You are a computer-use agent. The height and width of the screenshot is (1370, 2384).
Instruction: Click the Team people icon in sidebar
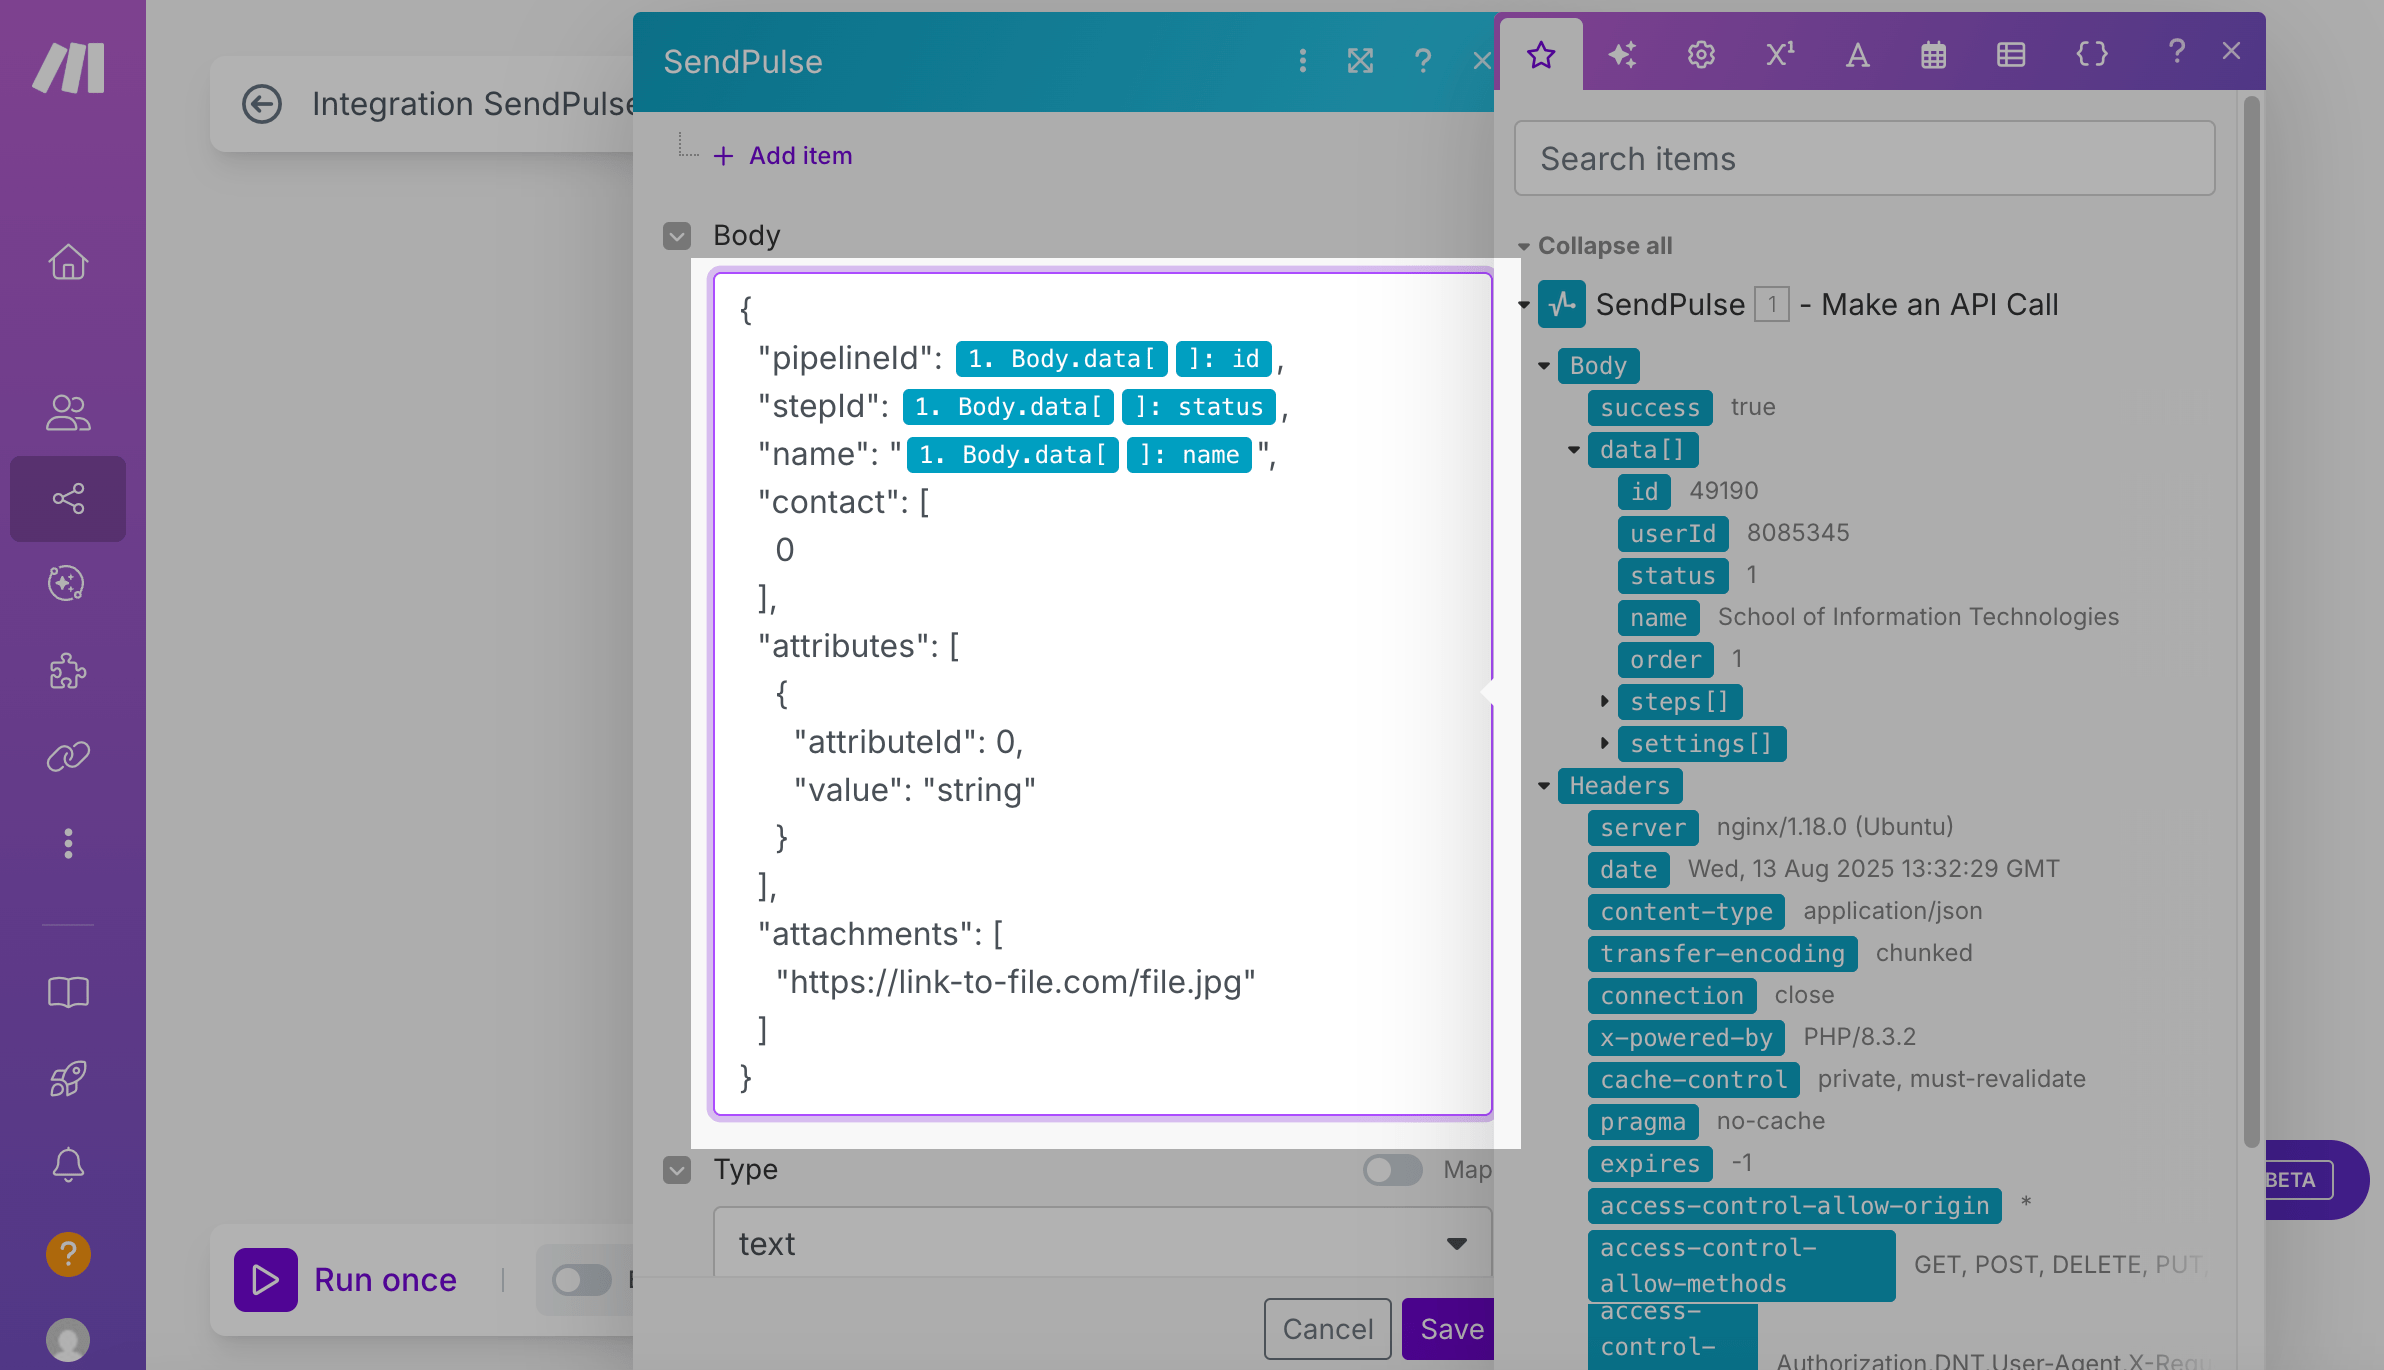click(68, 412)
